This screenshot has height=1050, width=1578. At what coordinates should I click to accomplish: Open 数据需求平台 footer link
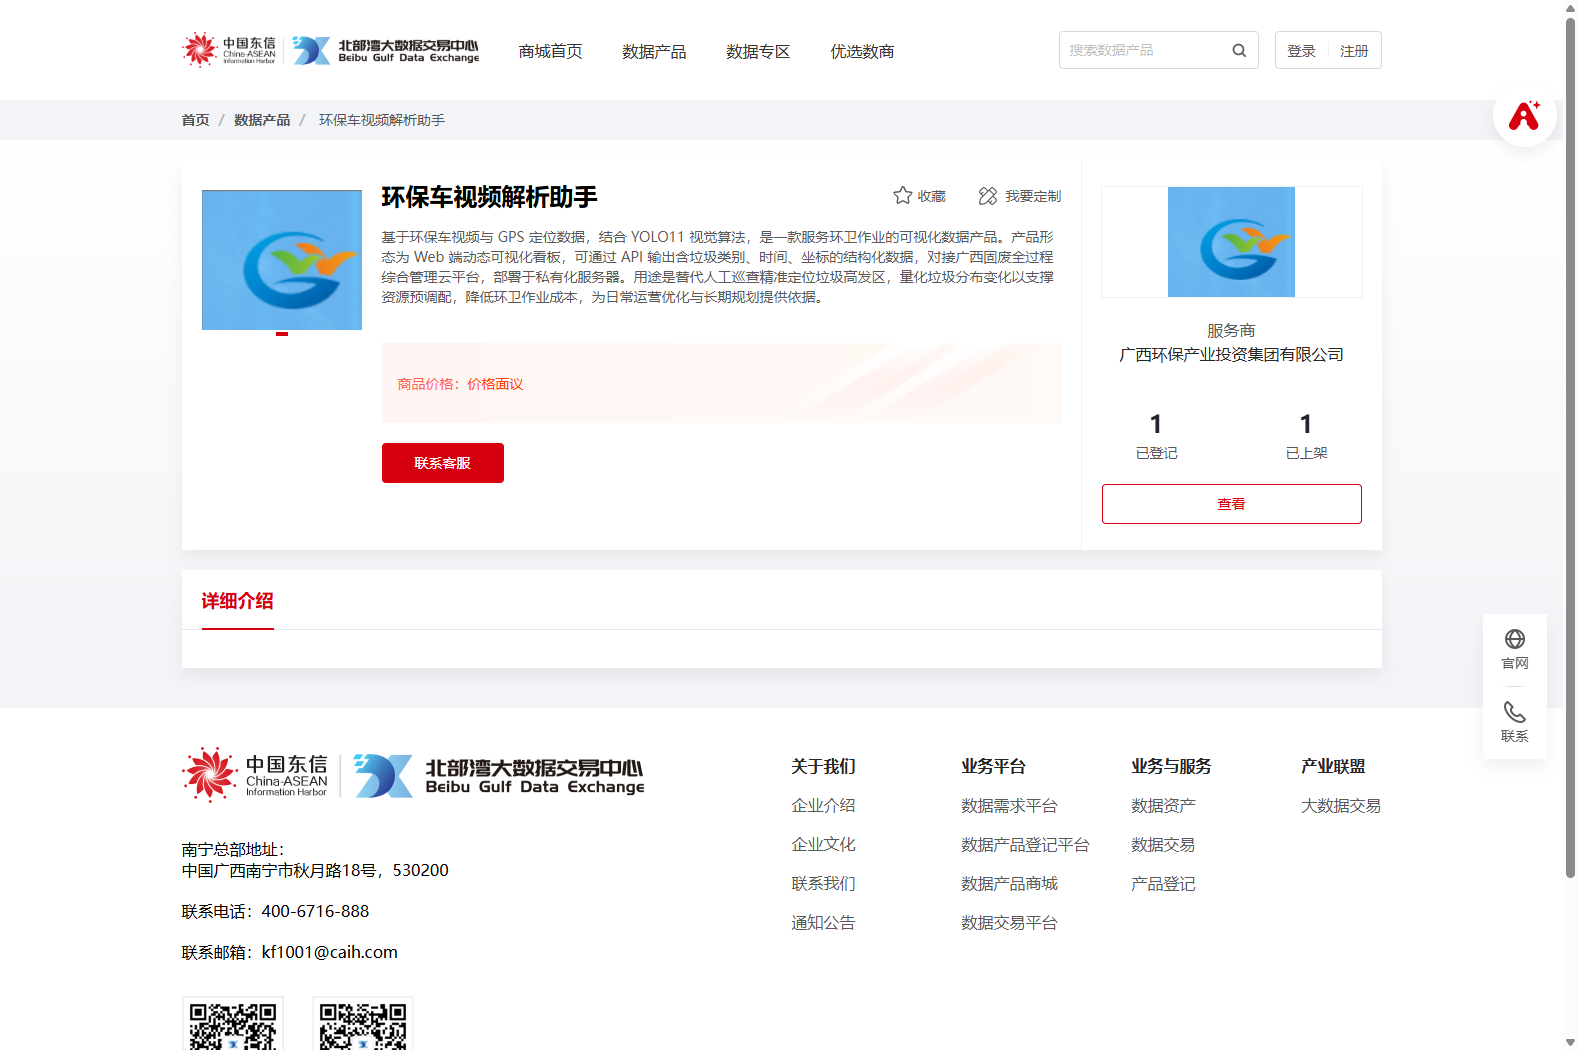coord(1010,806)
